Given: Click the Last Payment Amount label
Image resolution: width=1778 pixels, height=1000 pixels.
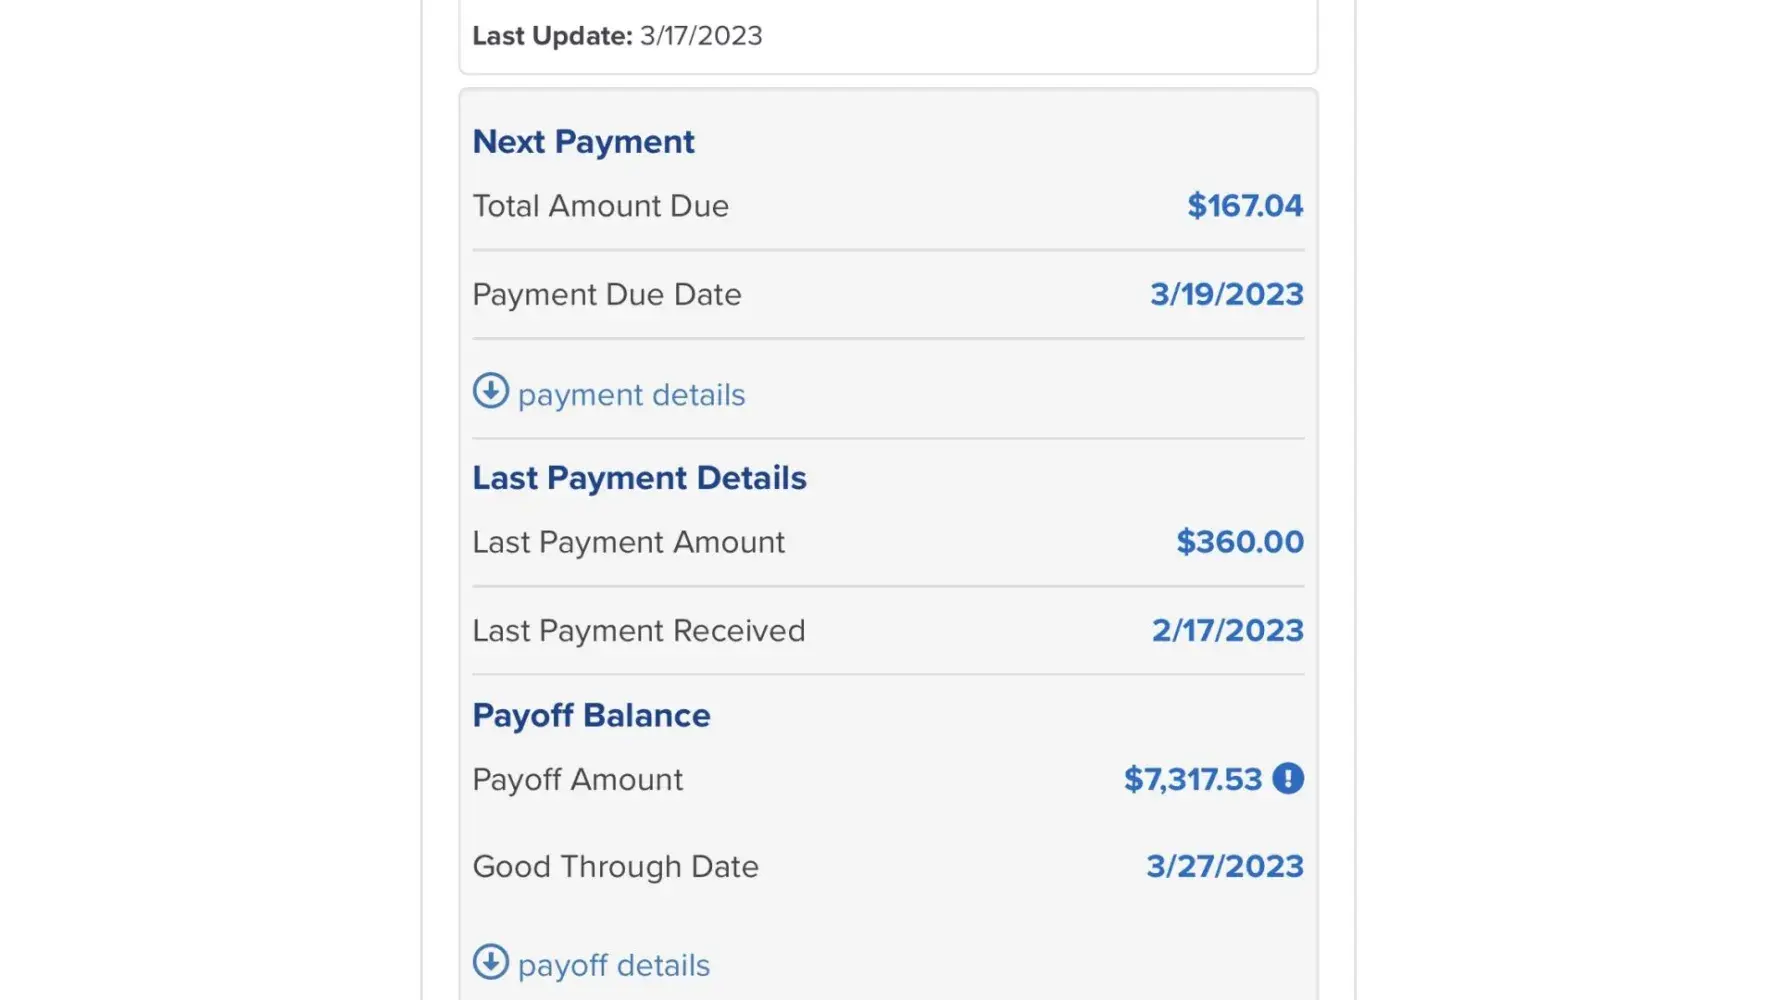Looking at the screenshot, I should click(628, 542).
